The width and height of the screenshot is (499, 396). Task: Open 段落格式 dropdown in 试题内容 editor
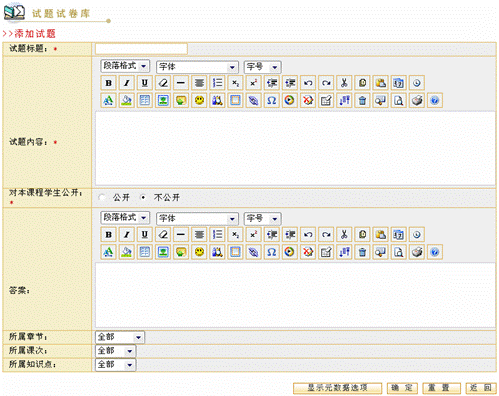click(x=125, y=66)
